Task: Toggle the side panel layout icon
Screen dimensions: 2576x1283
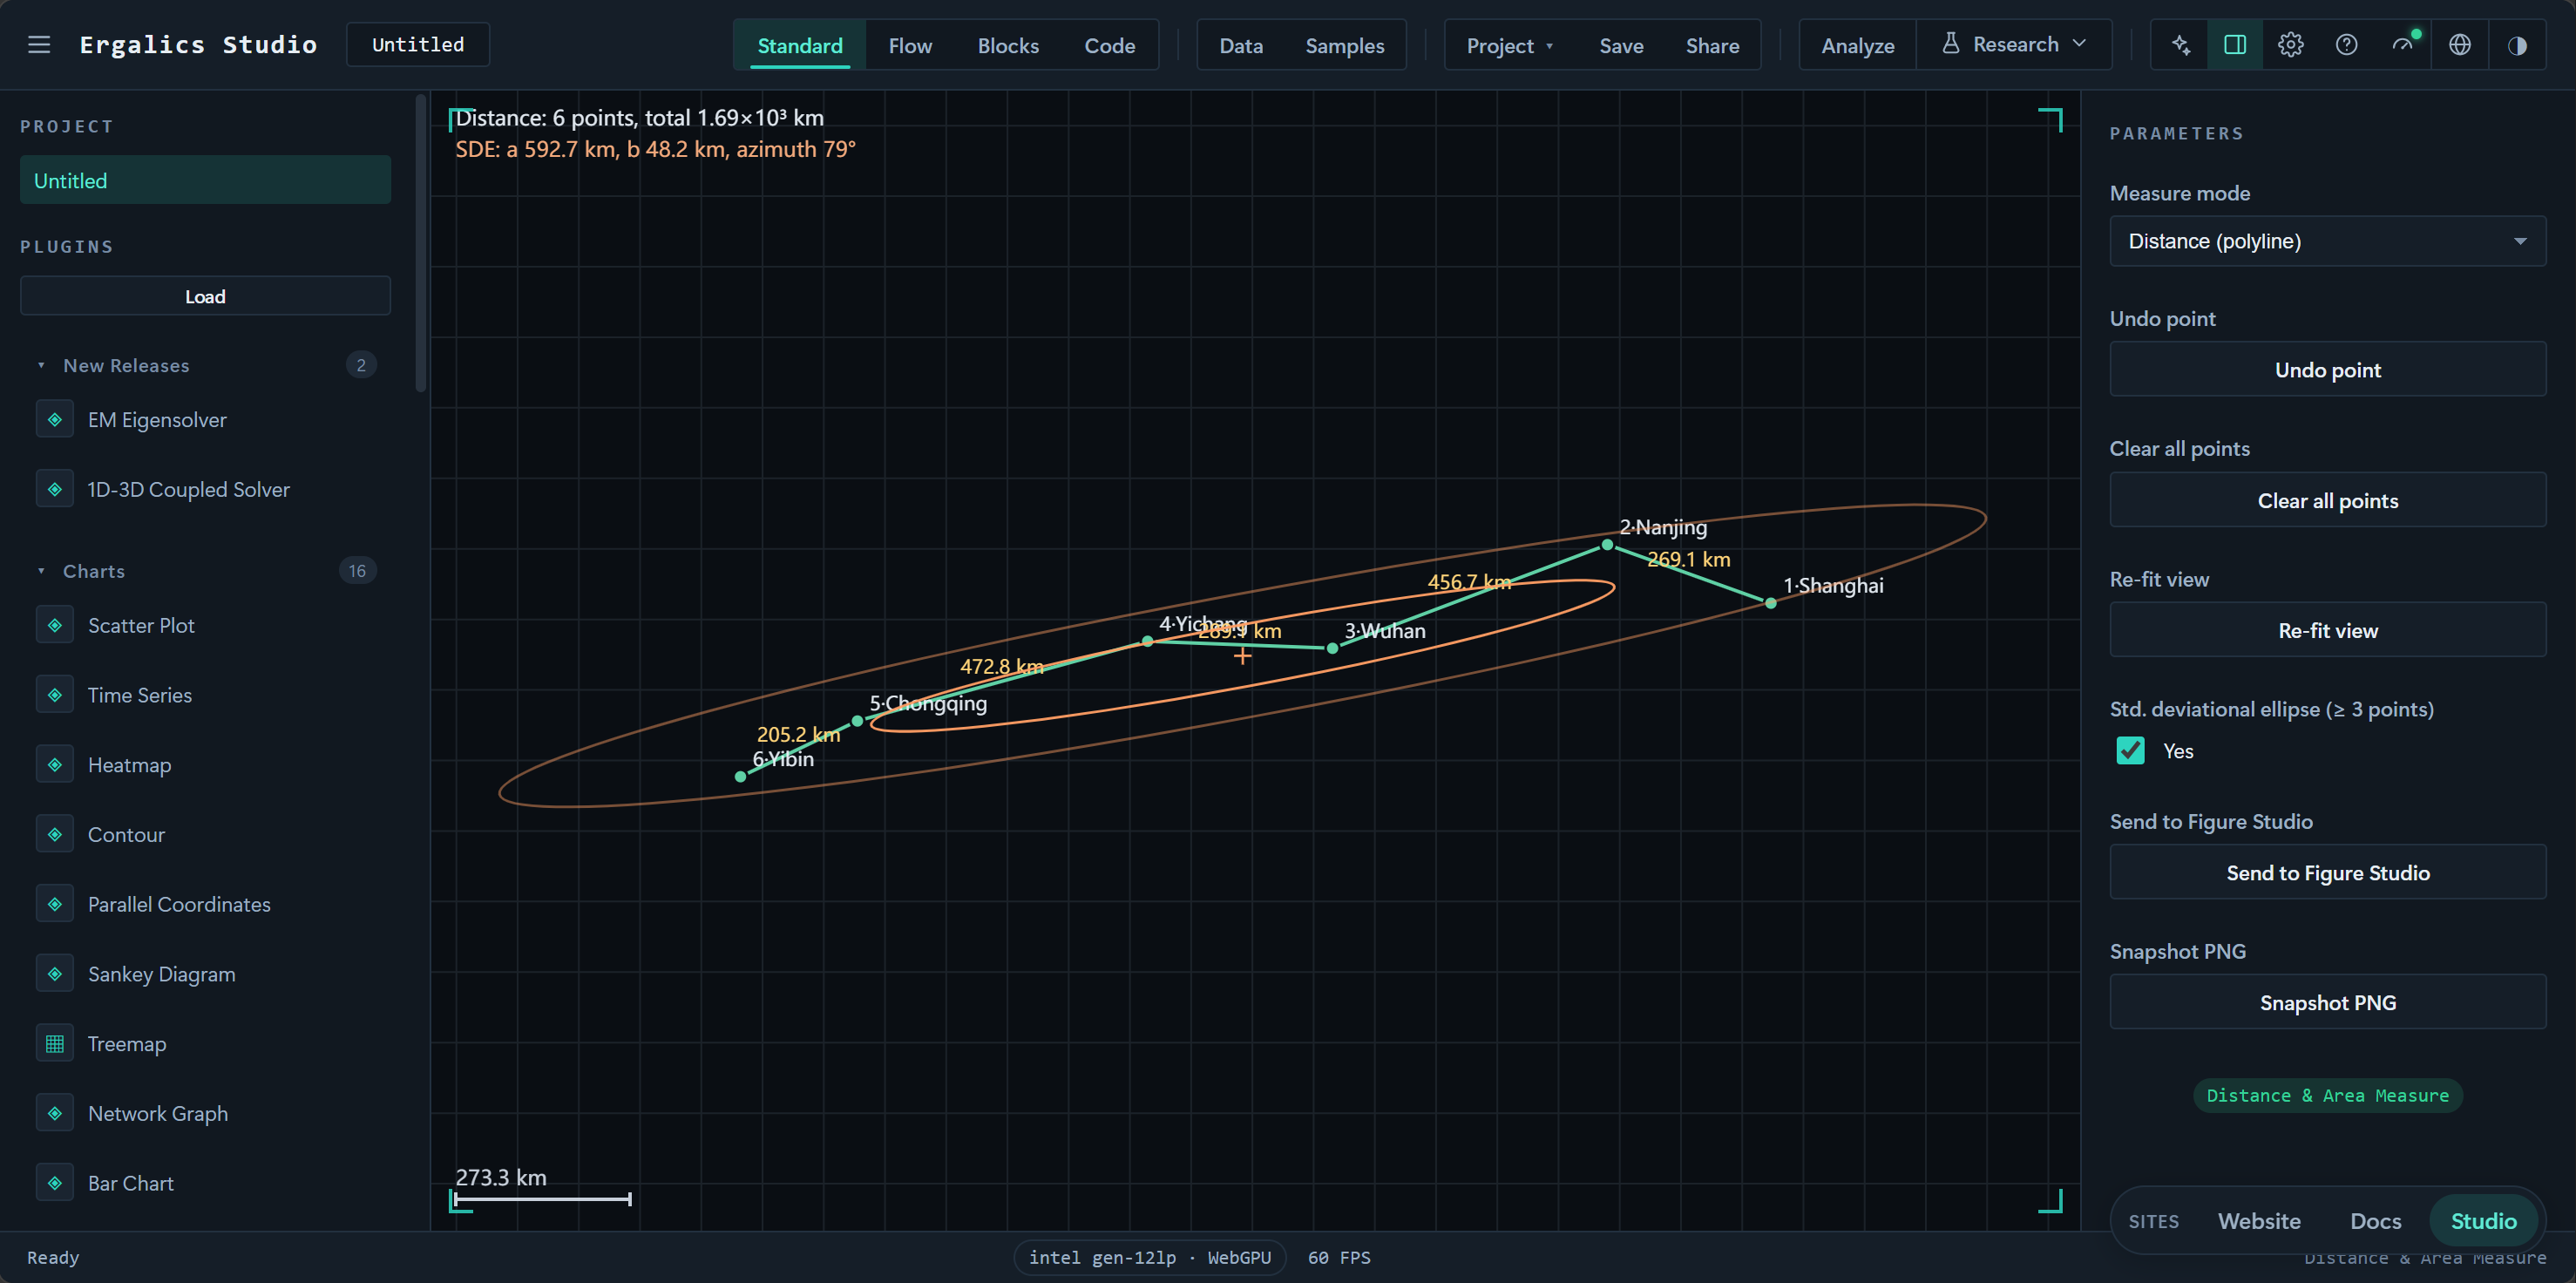Action: (2235, 45)
